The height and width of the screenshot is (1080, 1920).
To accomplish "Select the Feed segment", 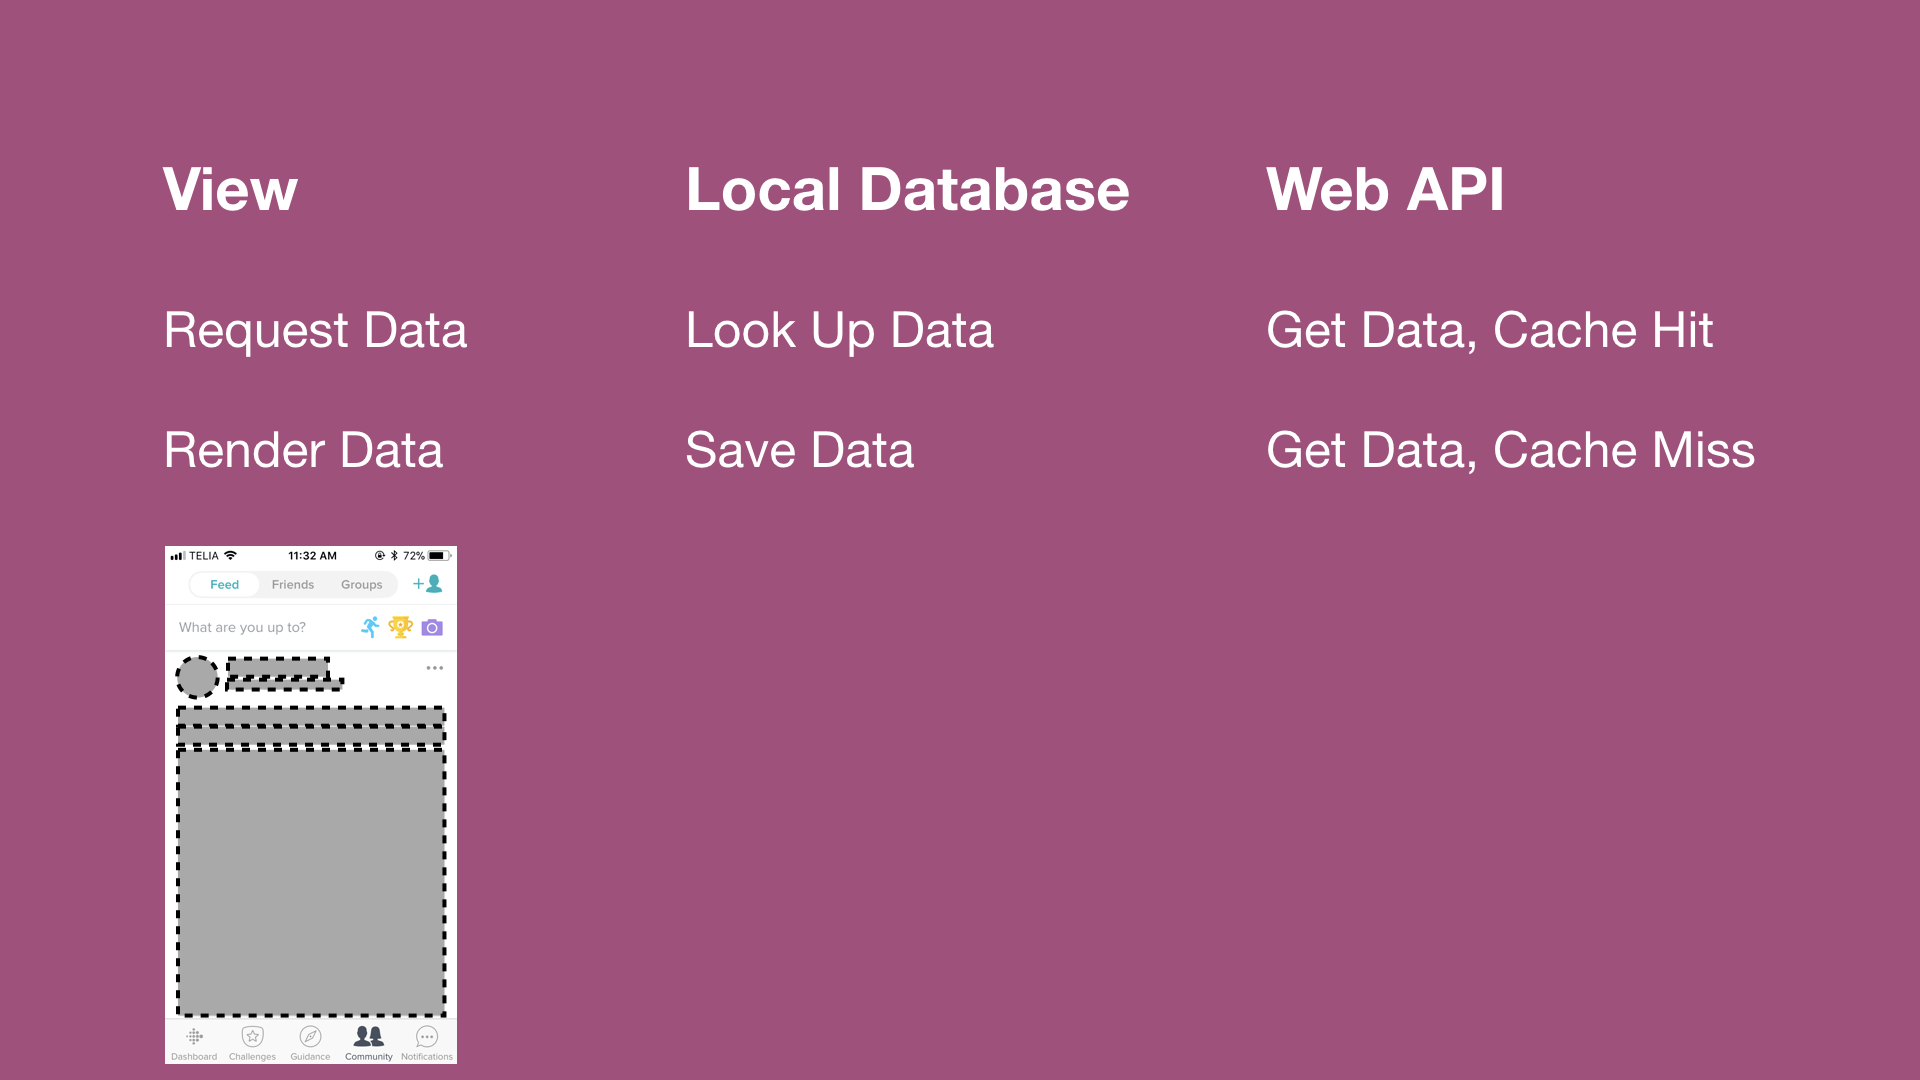I will 224,585.
